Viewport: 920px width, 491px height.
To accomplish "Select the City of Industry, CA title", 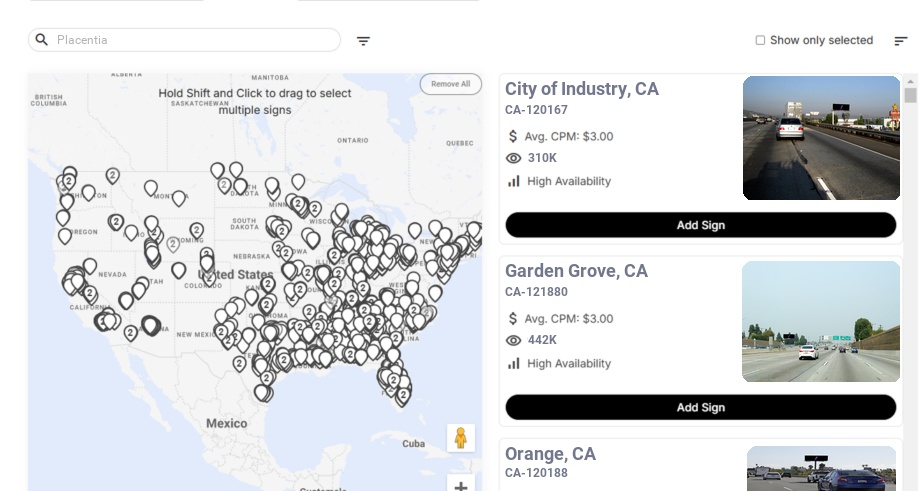I will [x=581, y=89].
